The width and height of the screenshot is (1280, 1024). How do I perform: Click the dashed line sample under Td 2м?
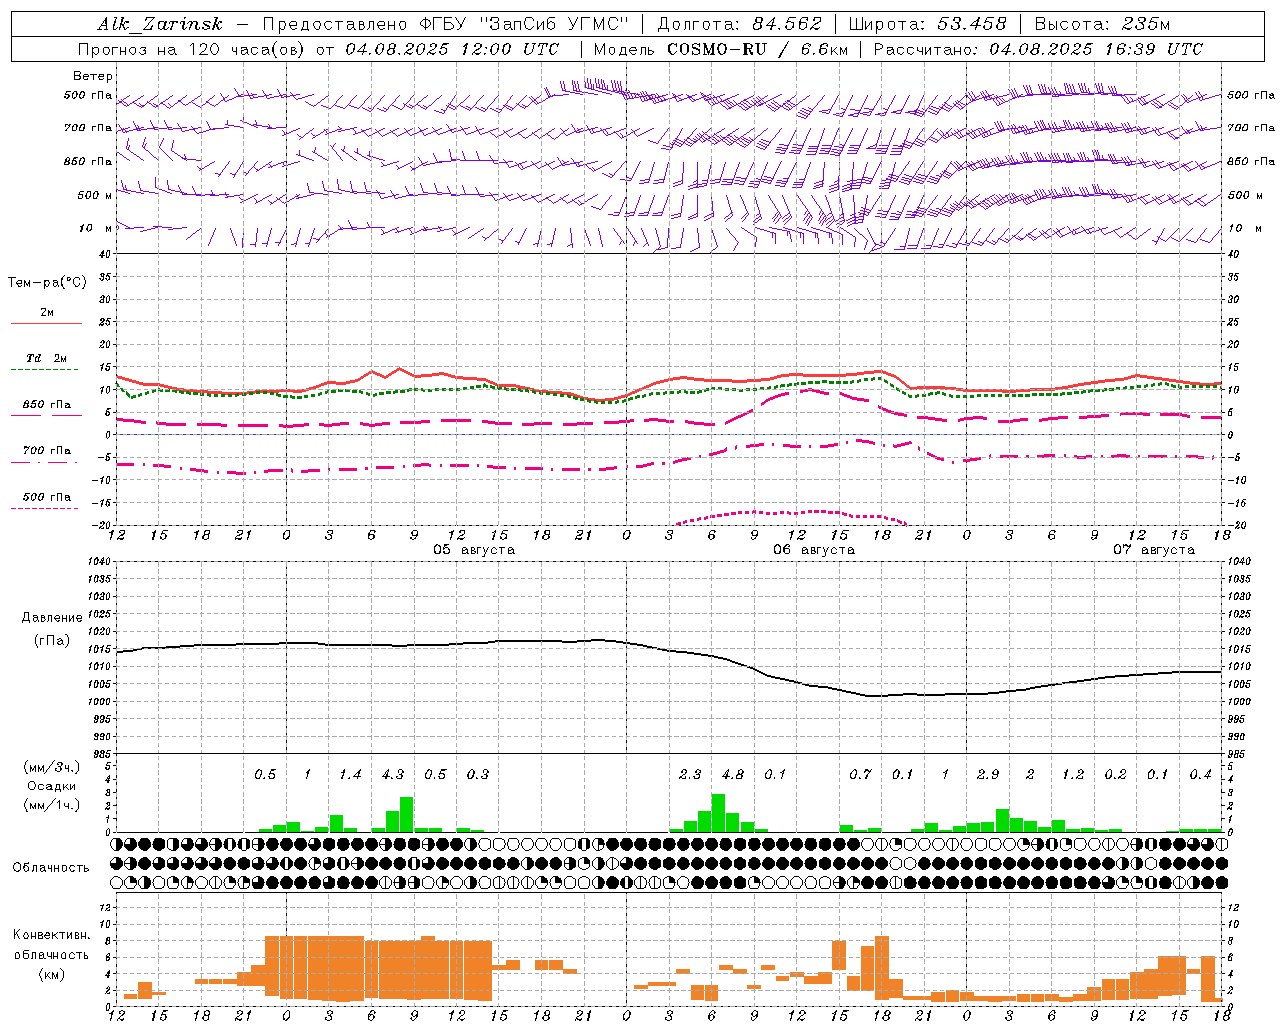point(45,370)
